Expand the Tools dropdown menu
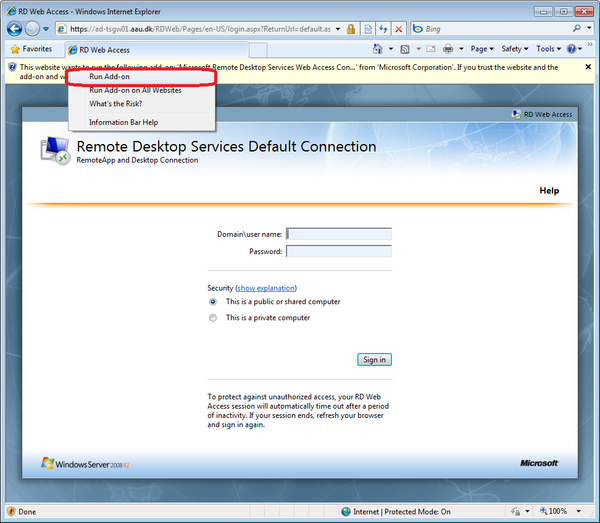 click(x=548, y=49)
